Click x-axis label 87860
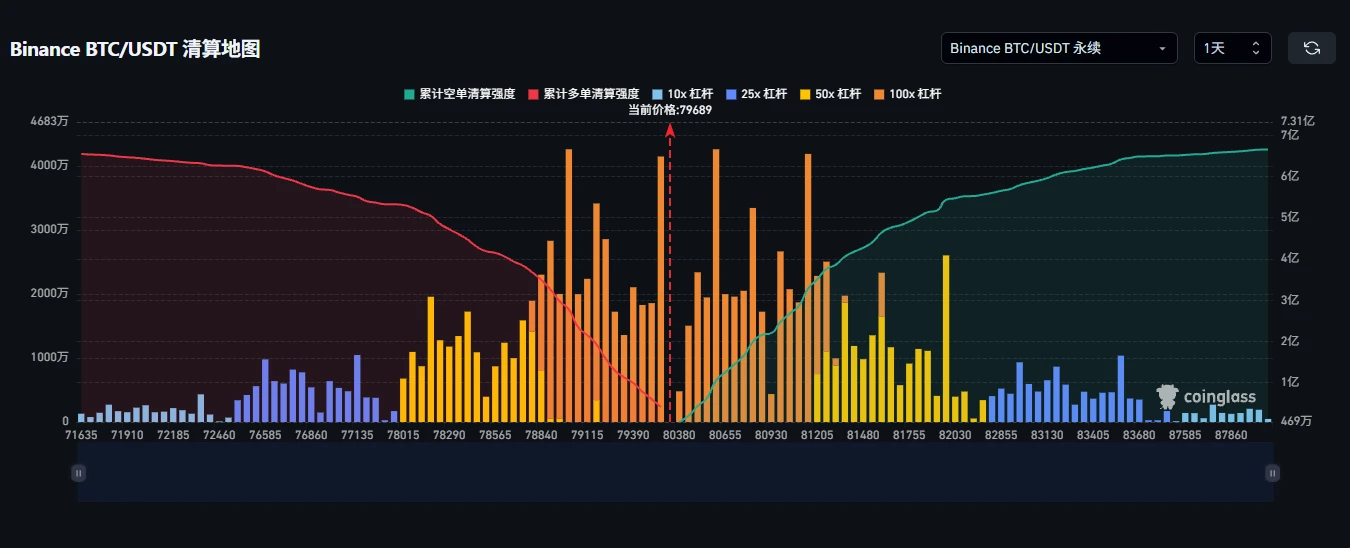This screenshot has height=548, width=1350. point(1229,436)
